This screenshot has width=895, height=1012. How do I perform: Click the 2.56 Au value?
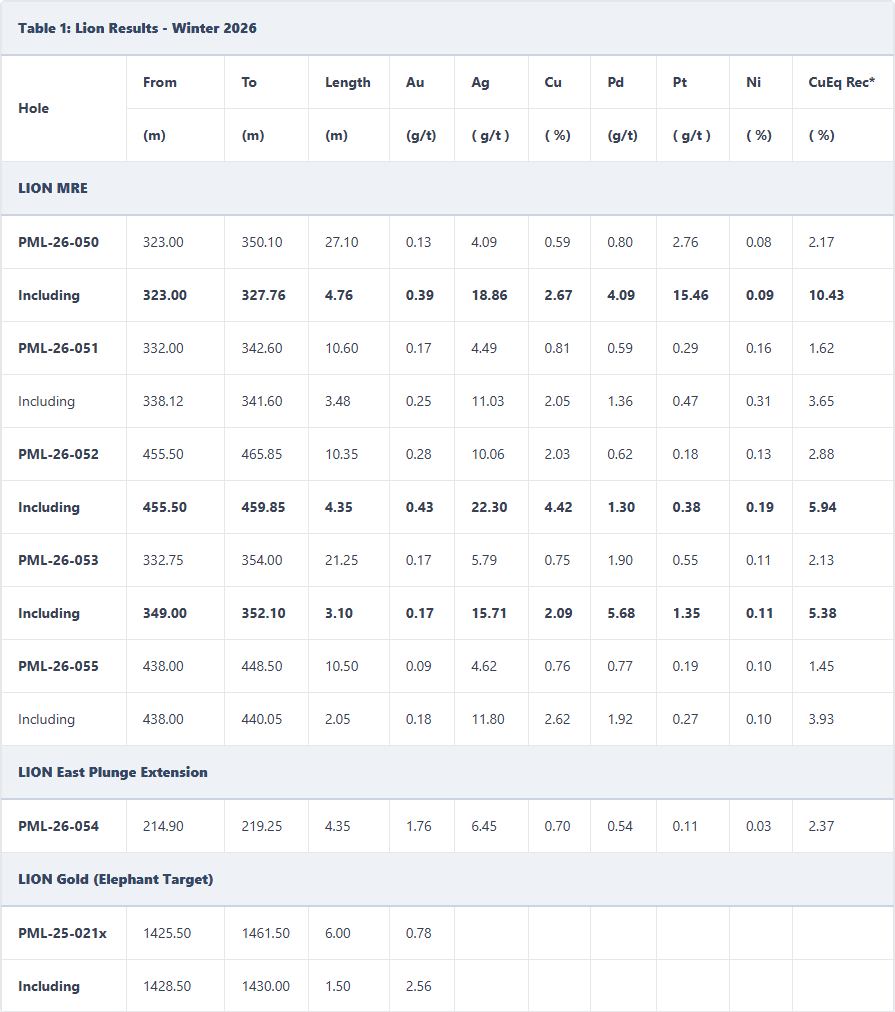click(419, 986)
